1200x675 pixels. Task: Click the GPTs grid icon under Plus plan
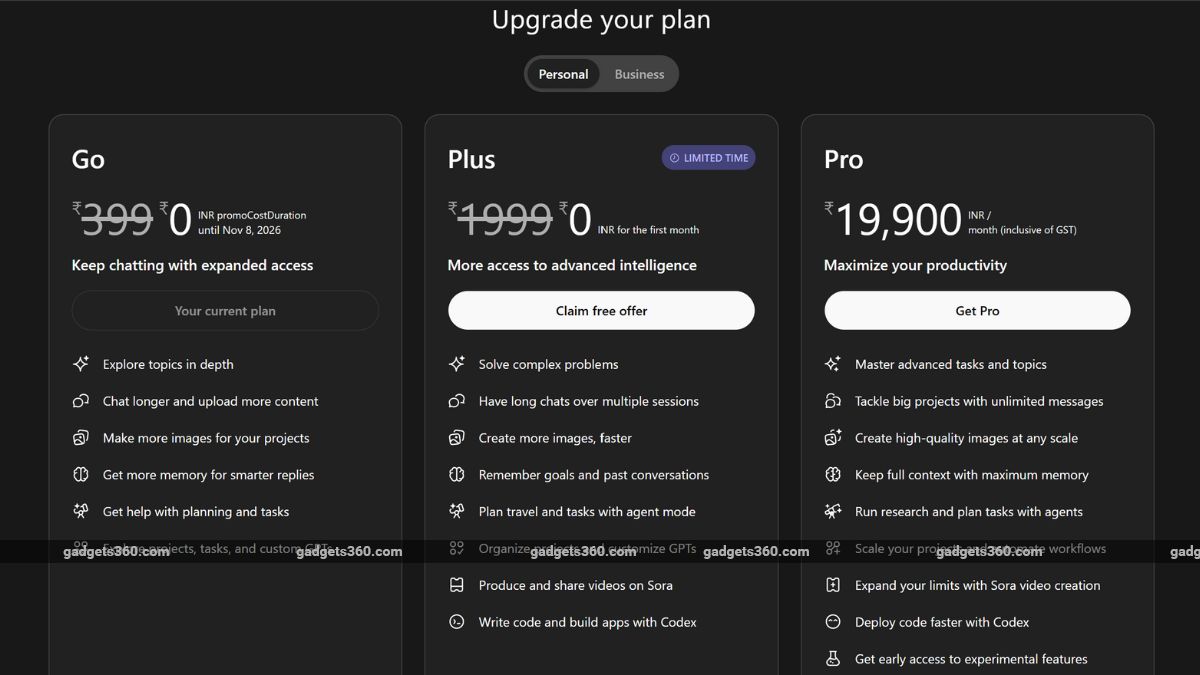click(x=457, y=548)
